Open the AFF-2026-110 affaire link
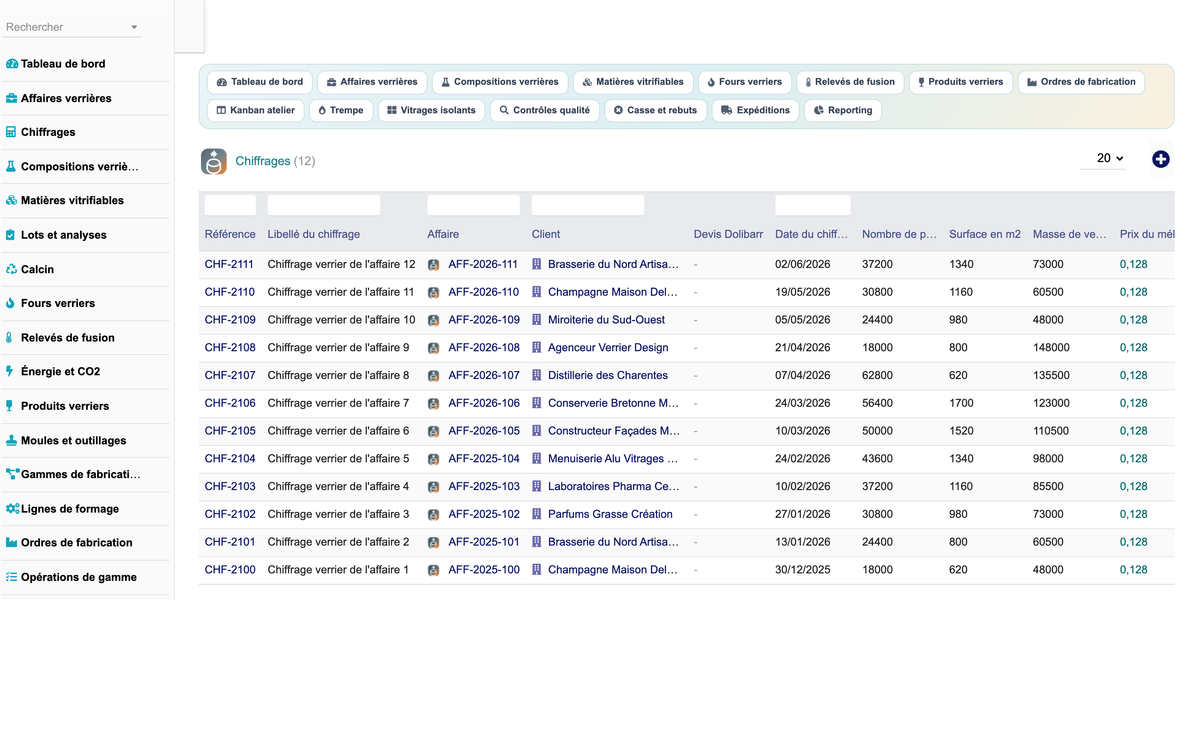The image size is (1200, 743). pyautogui.click(x=483, y=293)
